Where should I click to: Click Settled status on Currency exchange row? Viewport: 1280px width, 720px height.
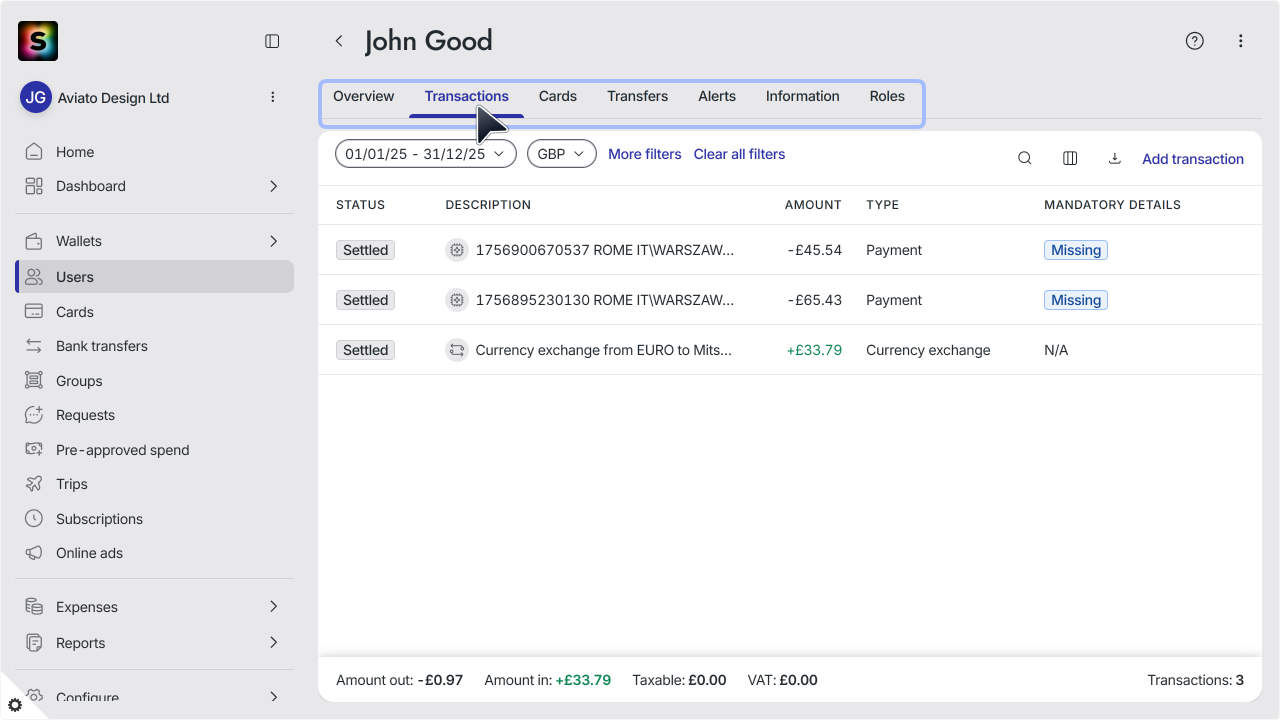(365, 350)
